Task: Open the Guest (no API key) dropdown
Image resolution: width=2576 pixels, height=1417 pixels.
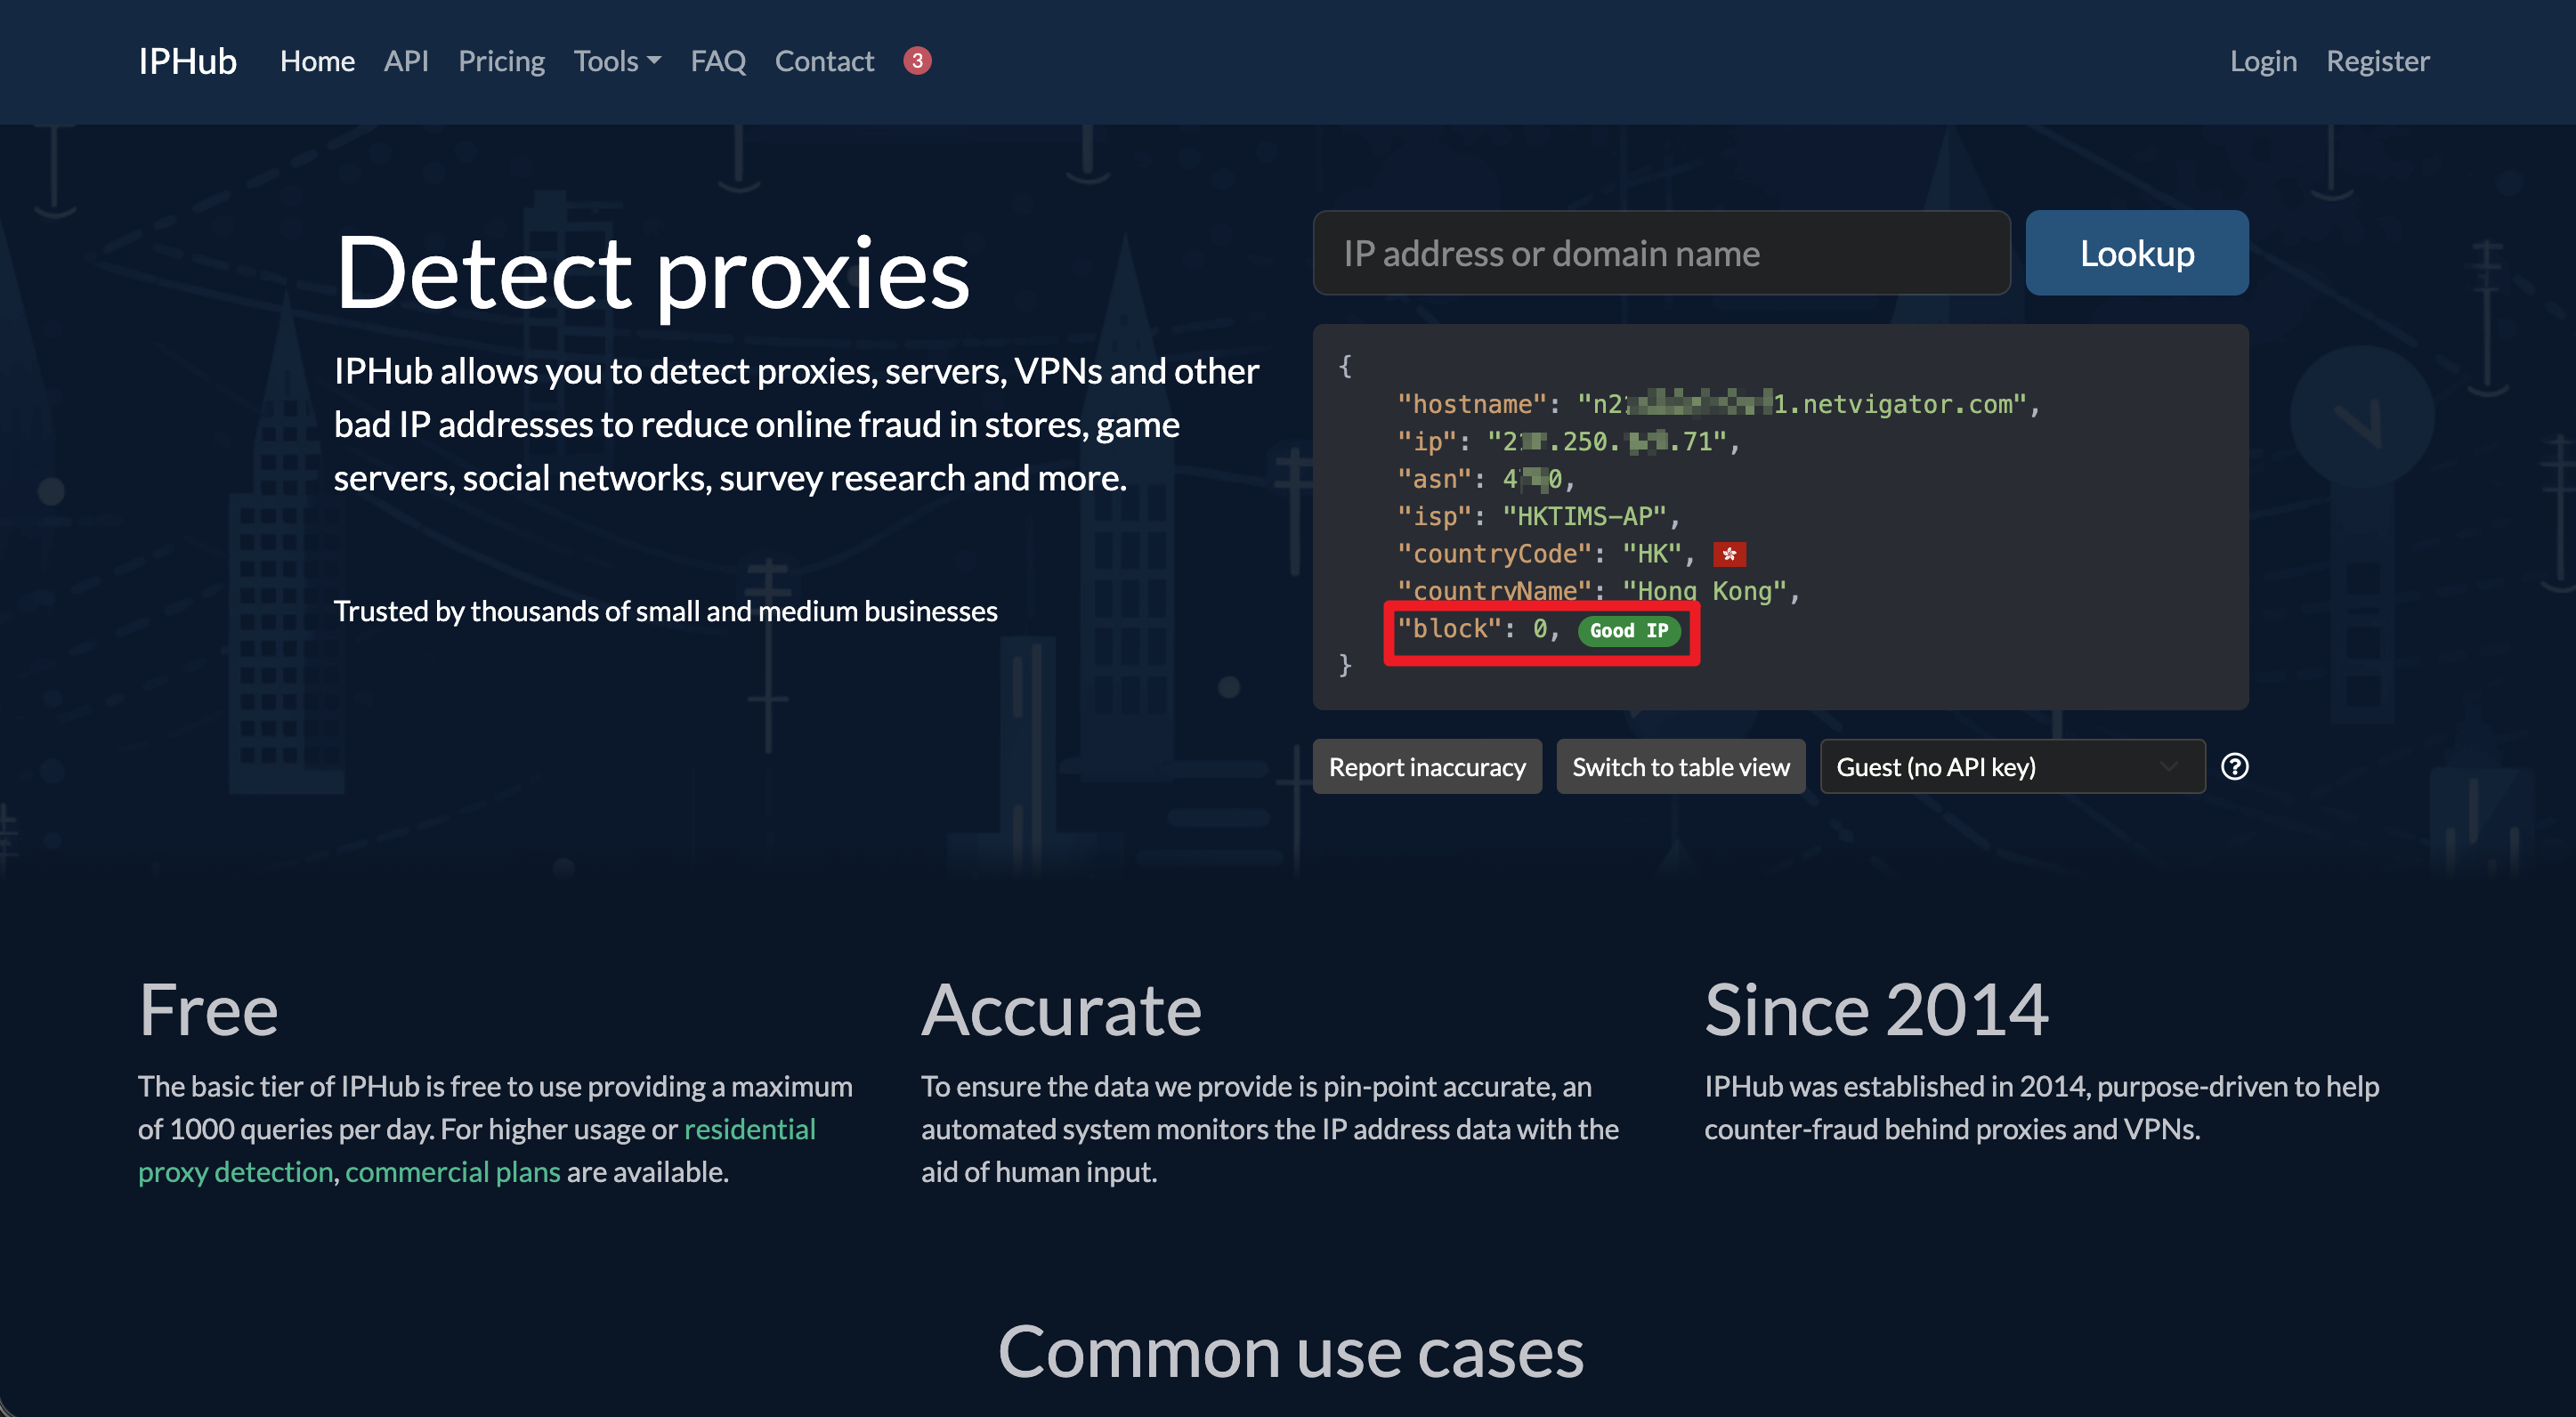Action: [x=2012, y=767]
